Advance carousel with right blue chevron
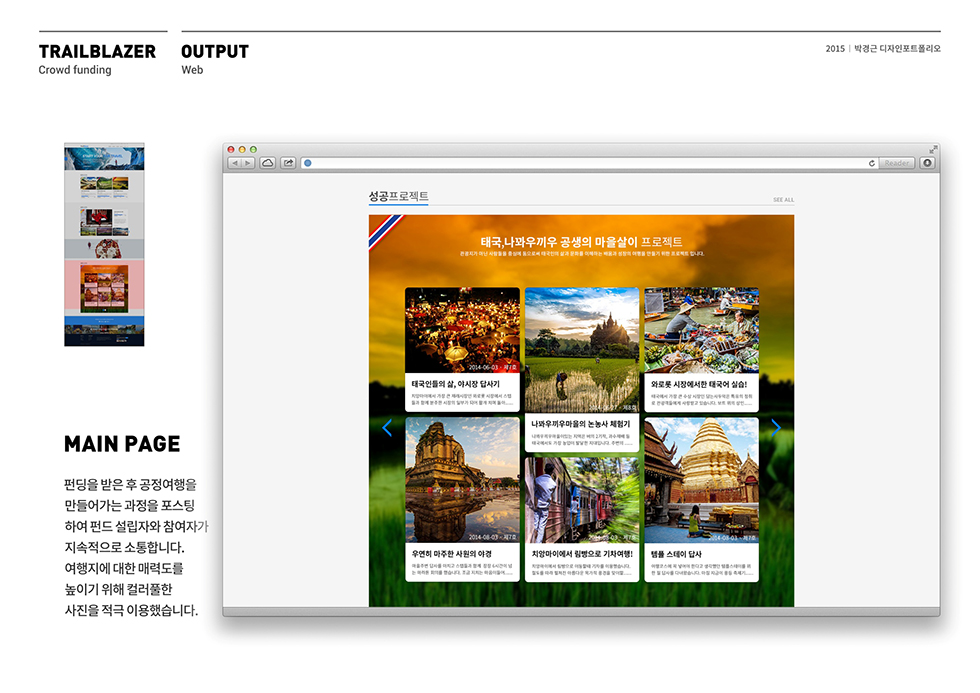980x693 pixels. click(x=776, y=428)
